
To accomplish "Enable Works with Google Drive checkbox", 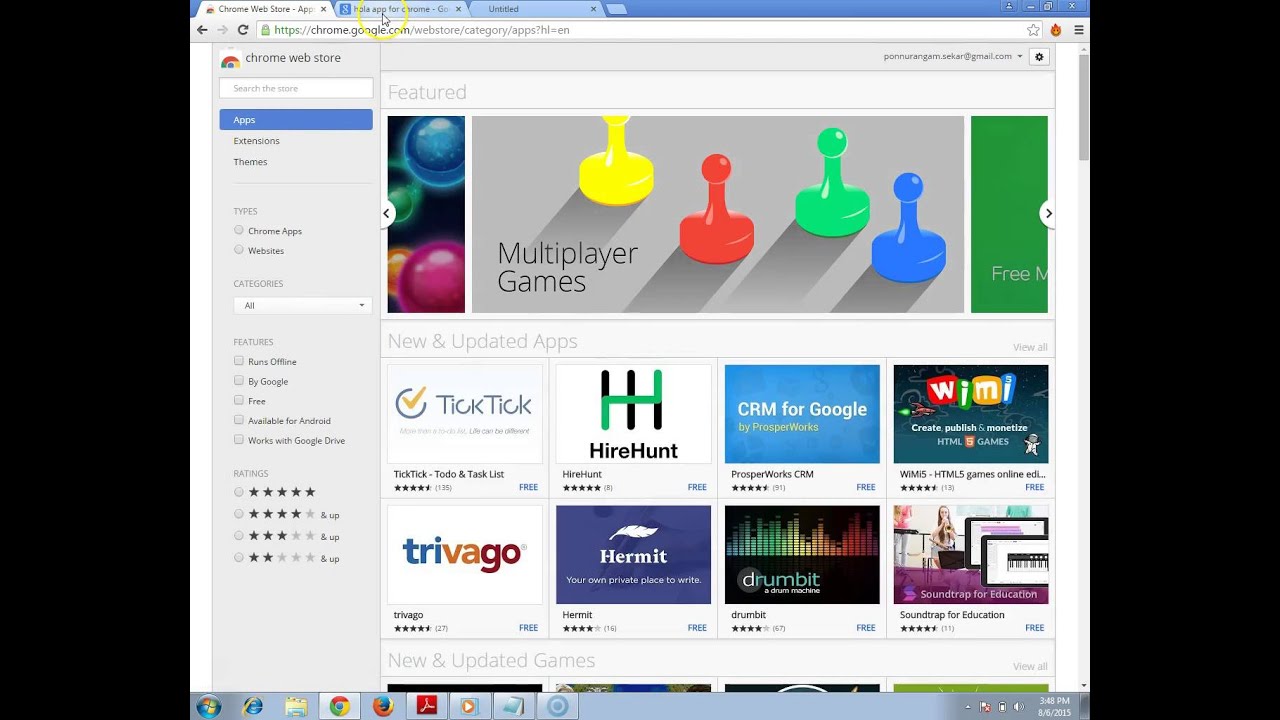I will click(239, 440).
